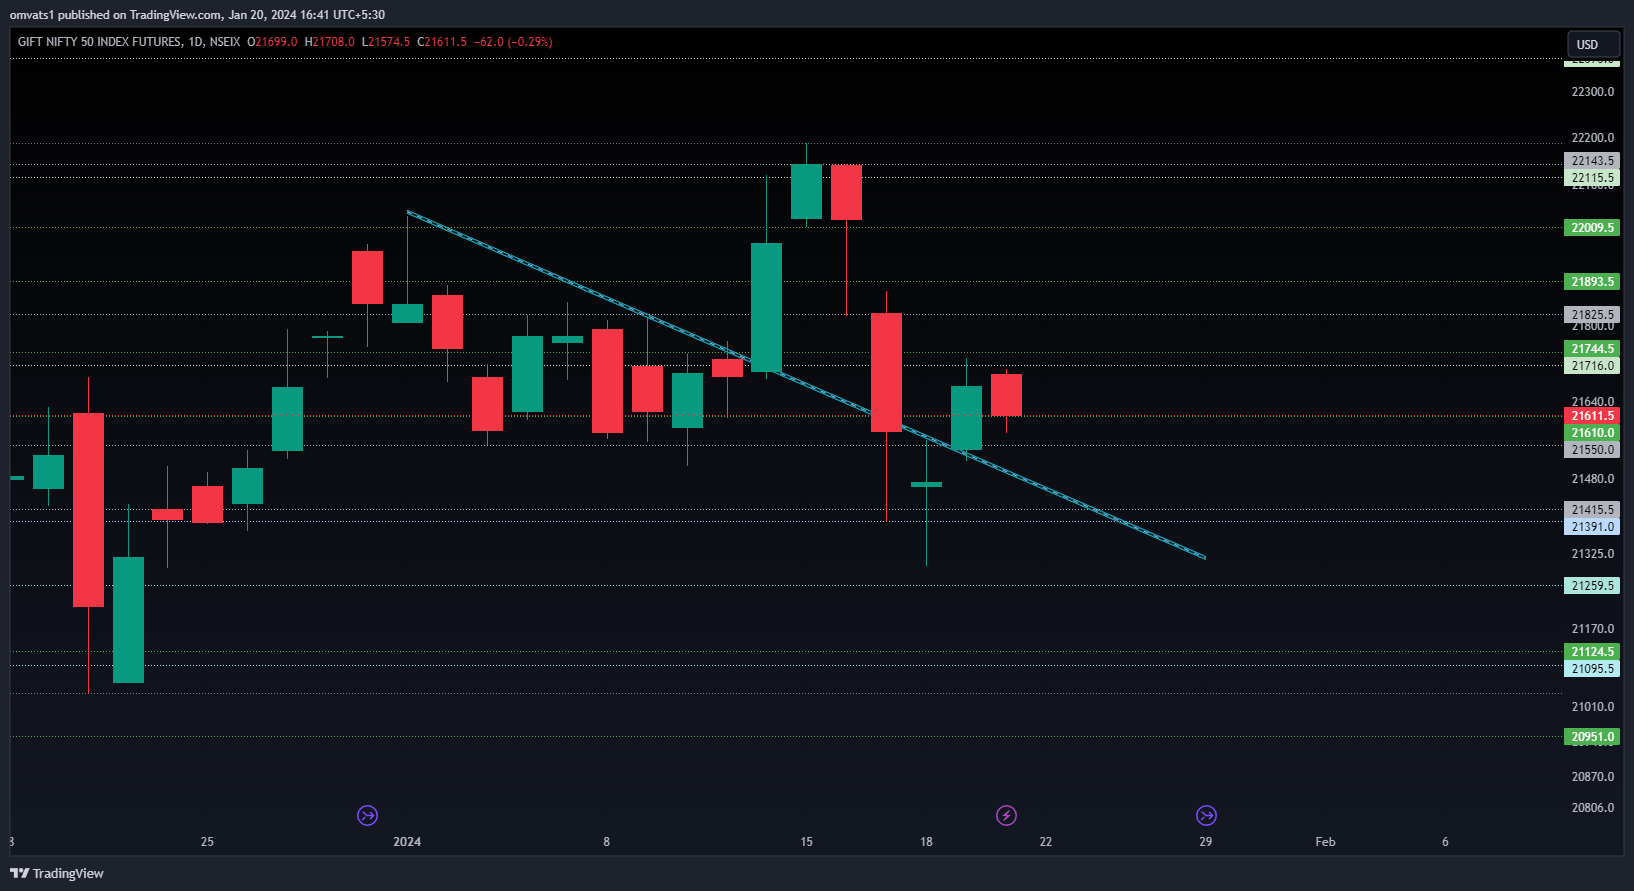The image size is (1634, 891).
Task: Click the 22200.0 mark on price axis
Action: [1592, 138]
